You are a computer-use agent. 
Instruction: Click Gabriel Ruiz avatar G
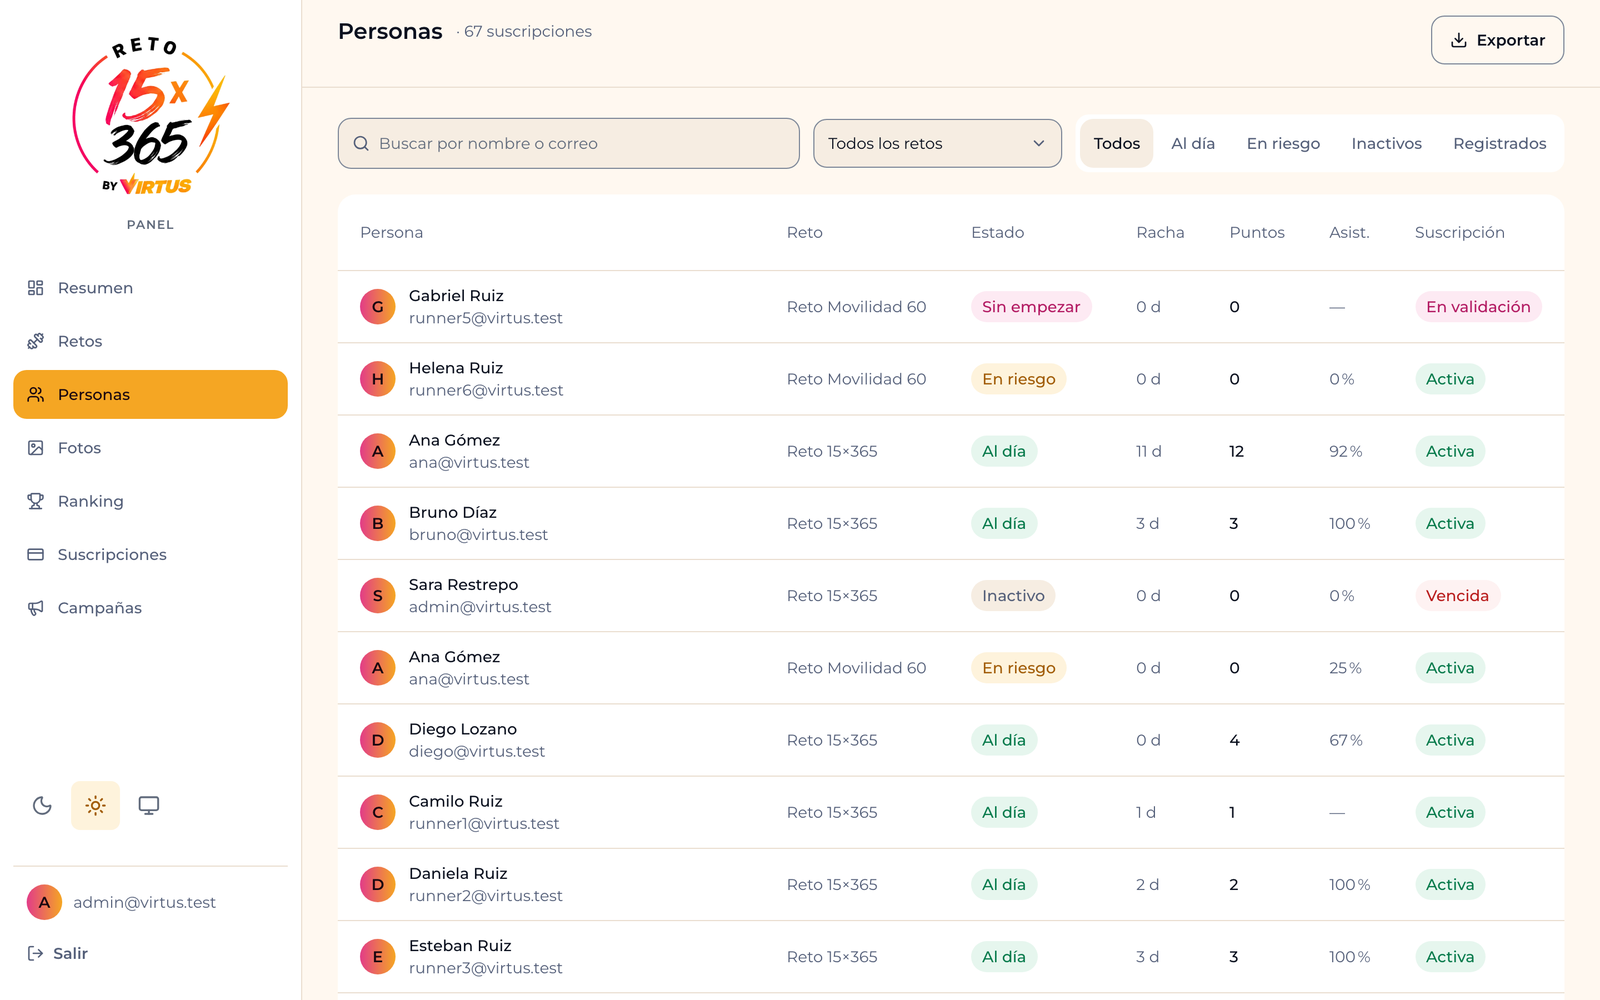tap(378, 307)
